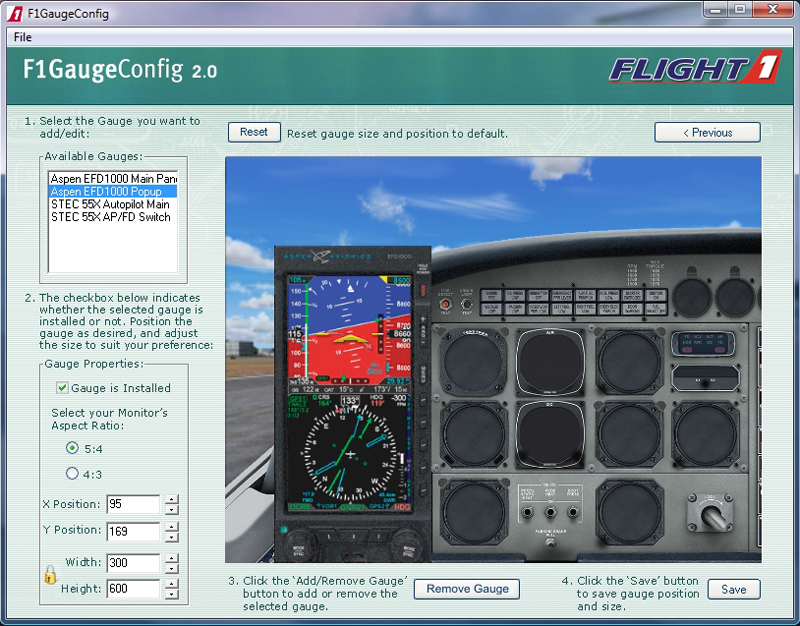Viewport: 800px width, 626px height.
Task: Choose the 4:3 aspect ratio
Action: coord(72,473)
